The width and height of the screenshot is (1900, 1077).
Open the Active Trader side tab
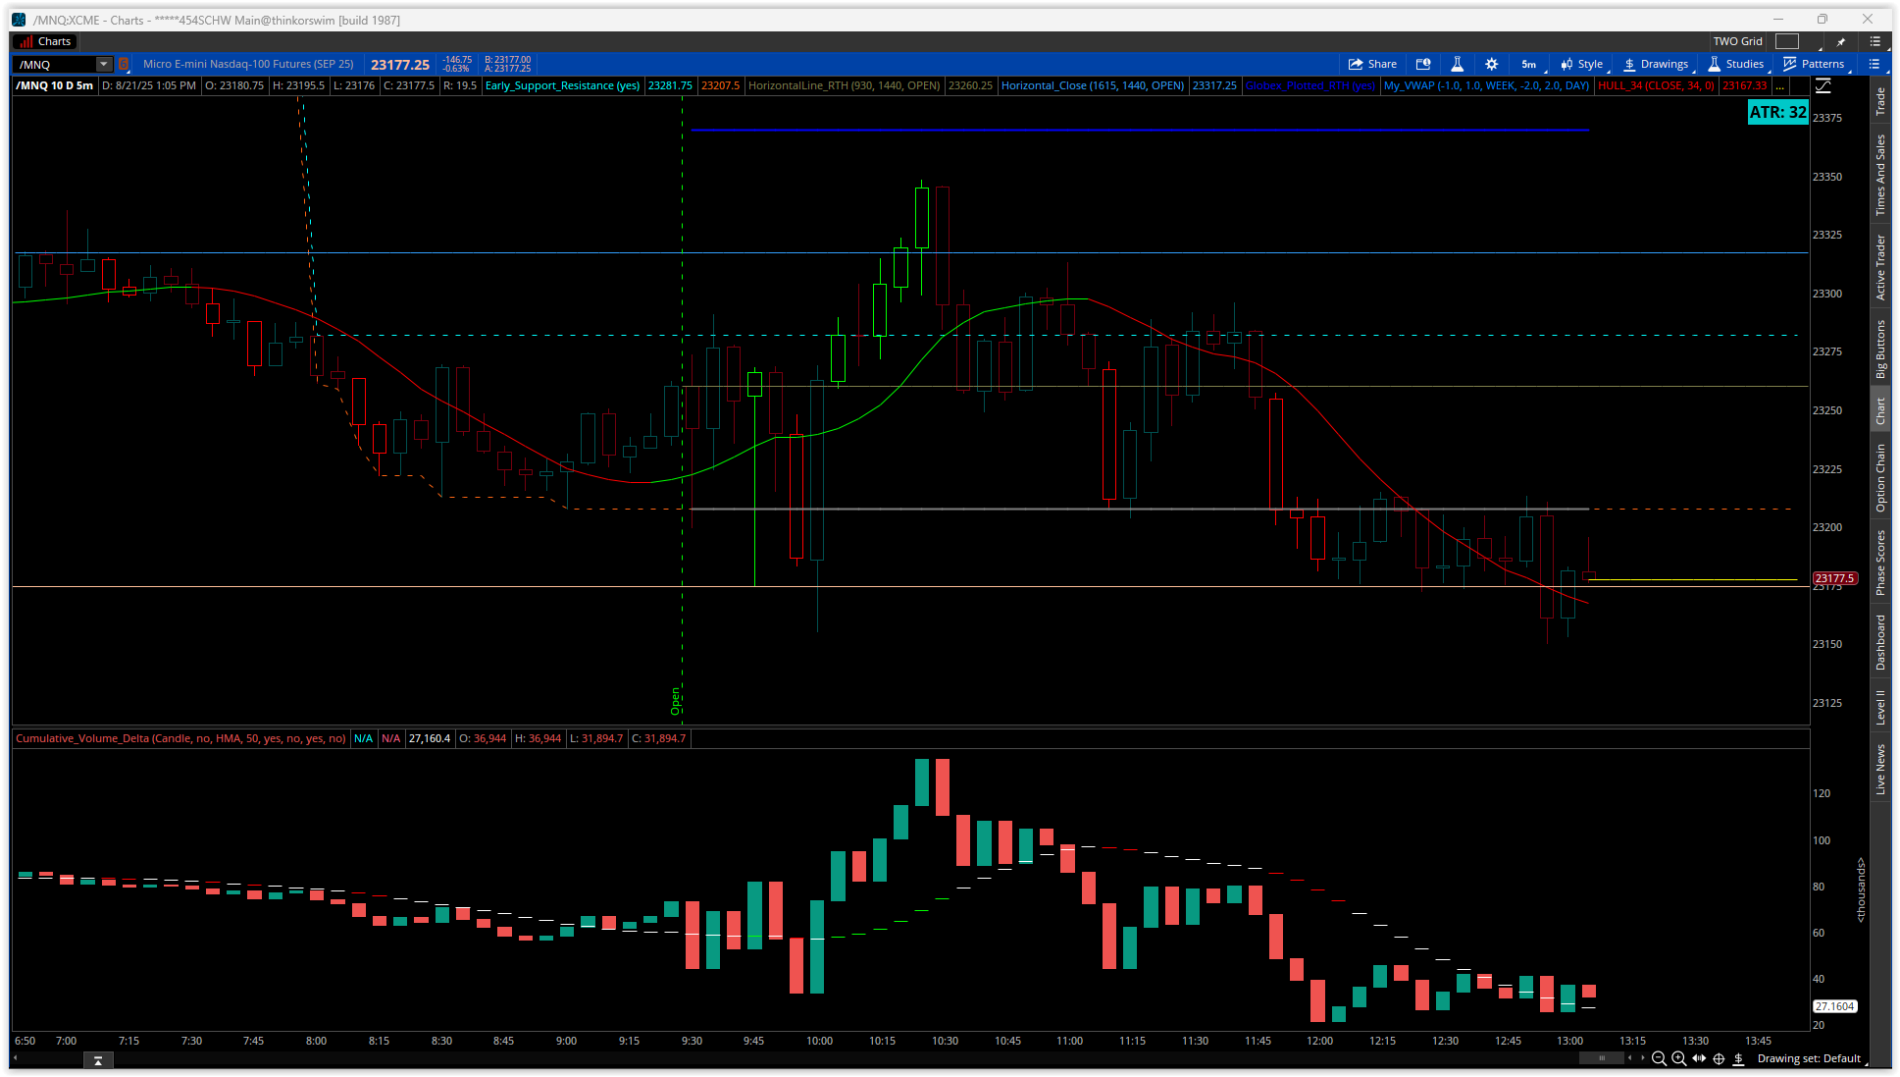[x=1880, y=267]
